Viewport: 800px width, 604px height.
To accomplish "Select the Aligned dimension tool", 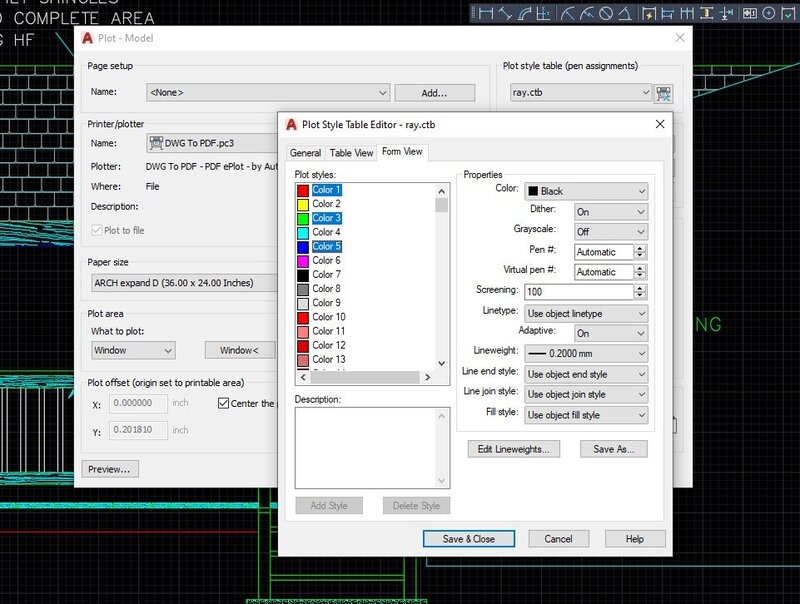I will [x=507, y=13].
